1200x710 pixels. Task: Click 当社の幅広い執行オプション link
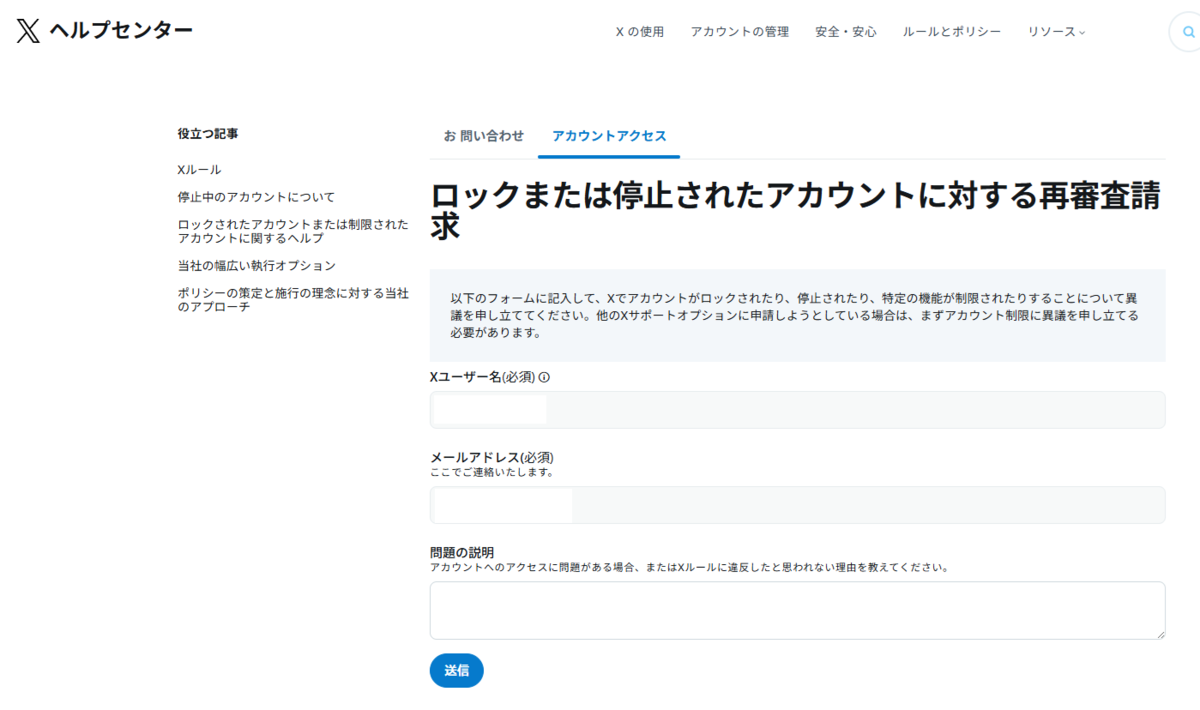pos(255,265)
